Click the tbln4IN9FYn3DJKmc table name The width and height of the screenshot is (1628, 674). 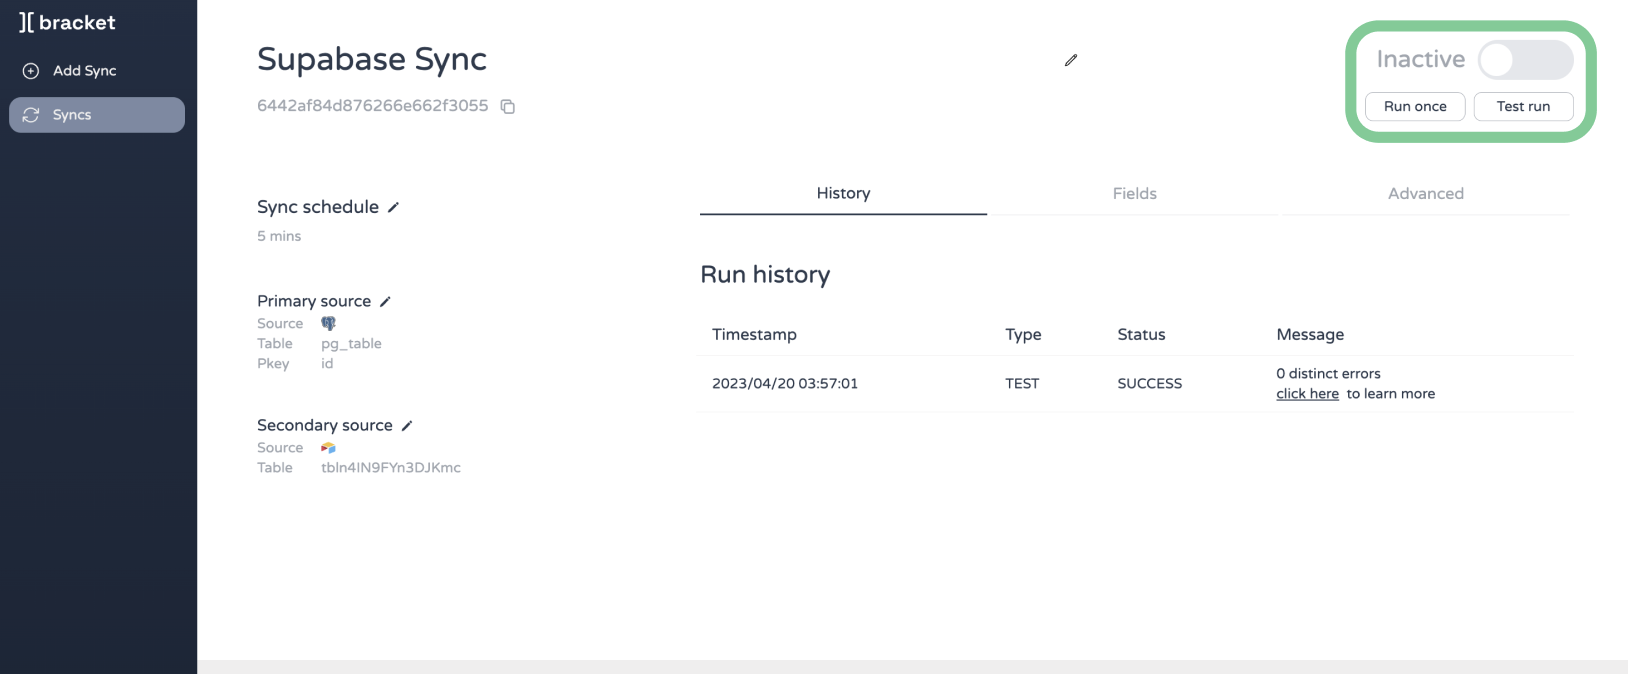click(x=391, y=468)
